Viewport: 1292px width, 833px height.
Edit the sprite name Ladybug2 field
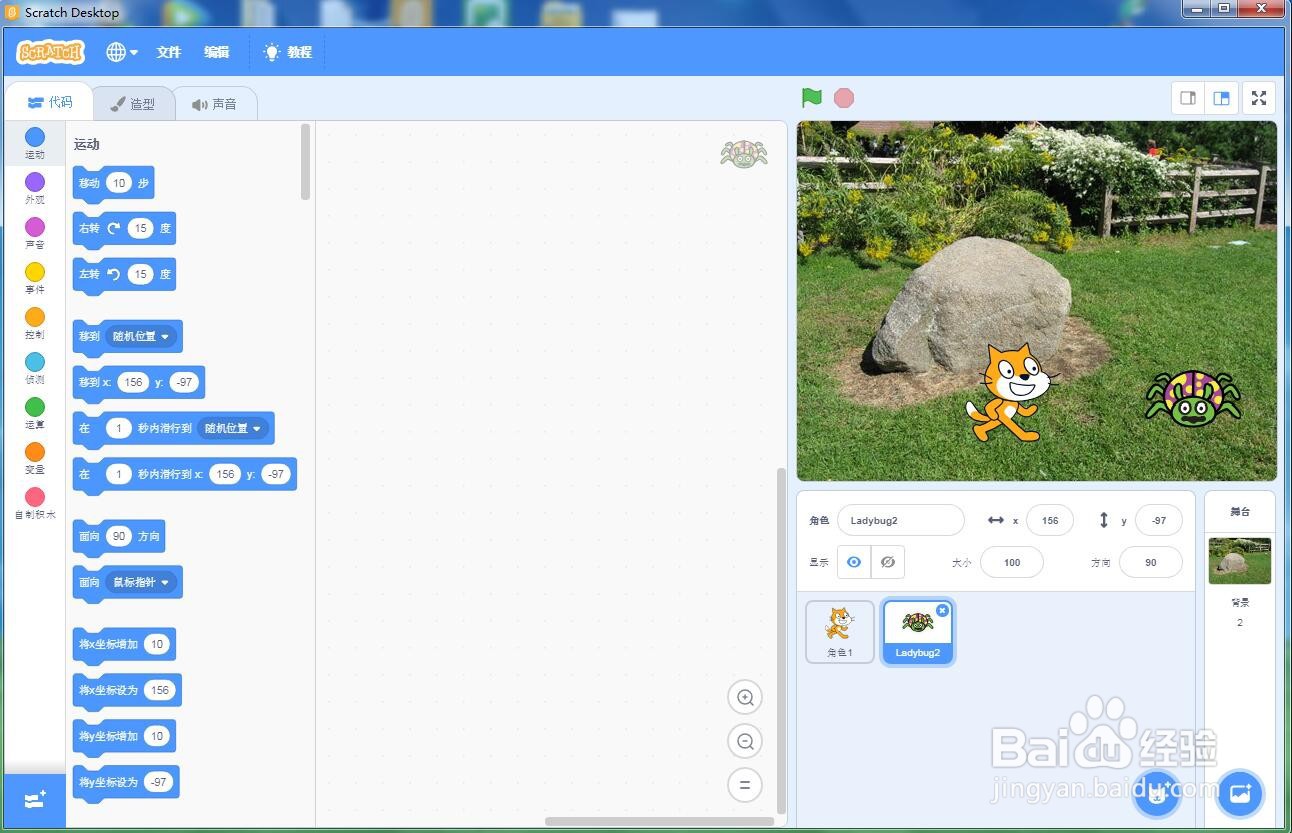point(900,520)
